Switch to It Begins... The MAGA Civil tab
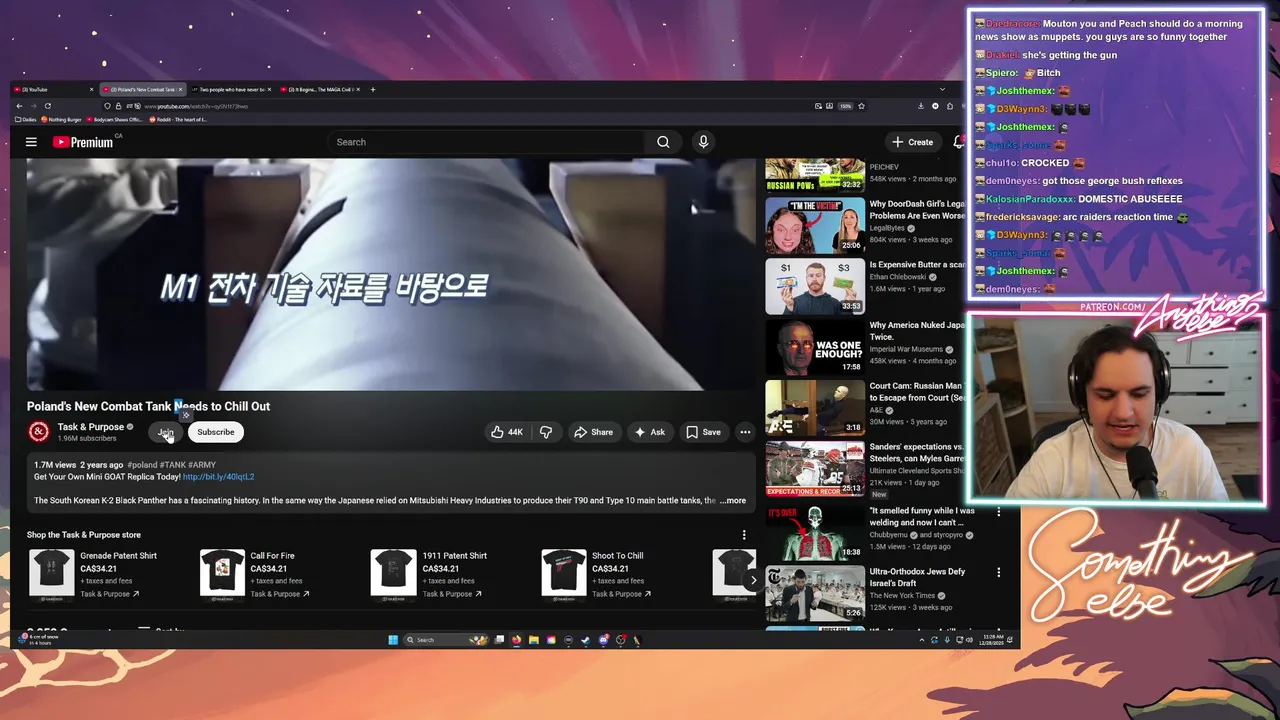Viewport: 1280px width, 720px height. tap(320, 90)
